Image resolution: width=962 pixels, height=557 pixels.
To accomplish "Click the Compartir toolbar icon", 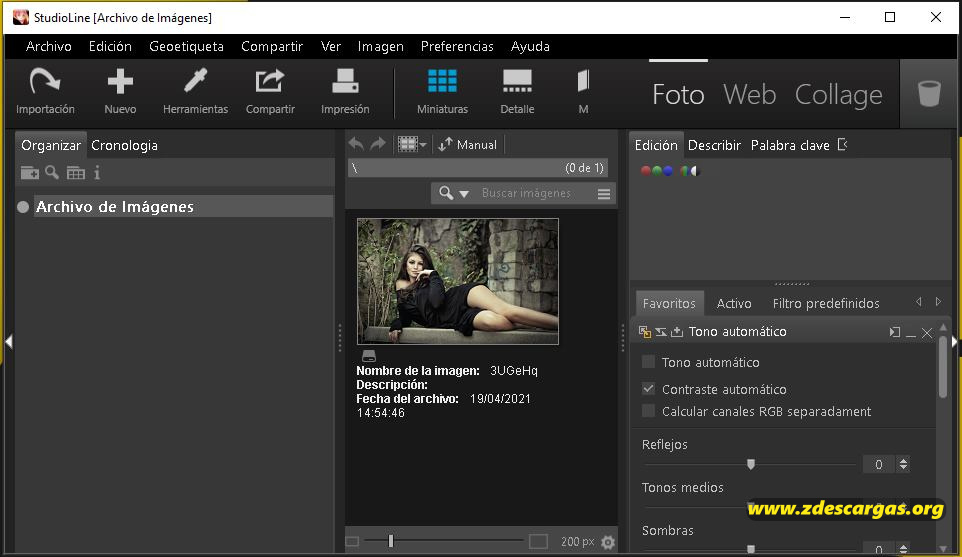I will pyautogui.click(x=270, y=82).
